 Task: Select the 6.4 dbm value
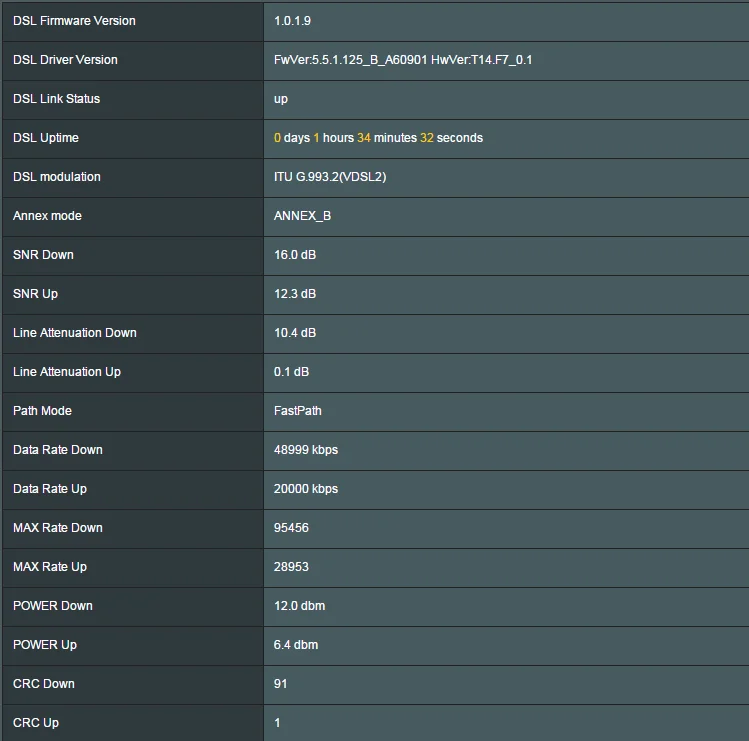(x=296, y=644)
